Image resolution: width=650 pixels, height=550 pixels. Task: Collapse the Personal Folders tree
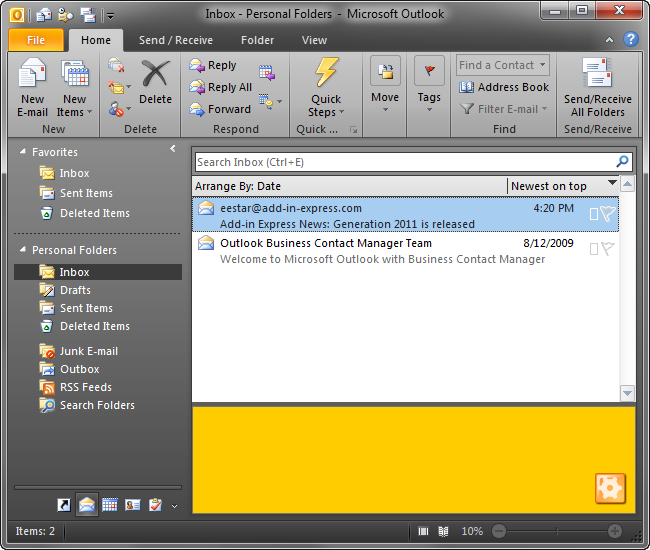(23, 250)
